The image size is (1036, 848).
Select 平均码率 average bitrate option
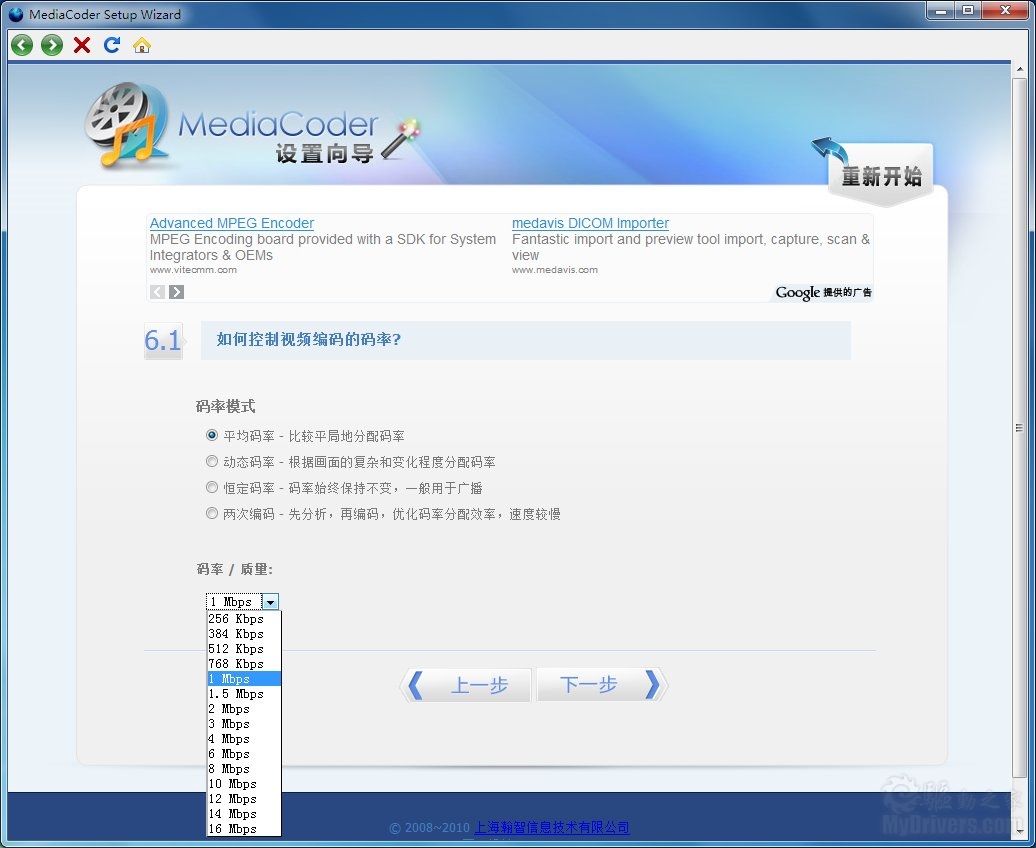point(212,436)
